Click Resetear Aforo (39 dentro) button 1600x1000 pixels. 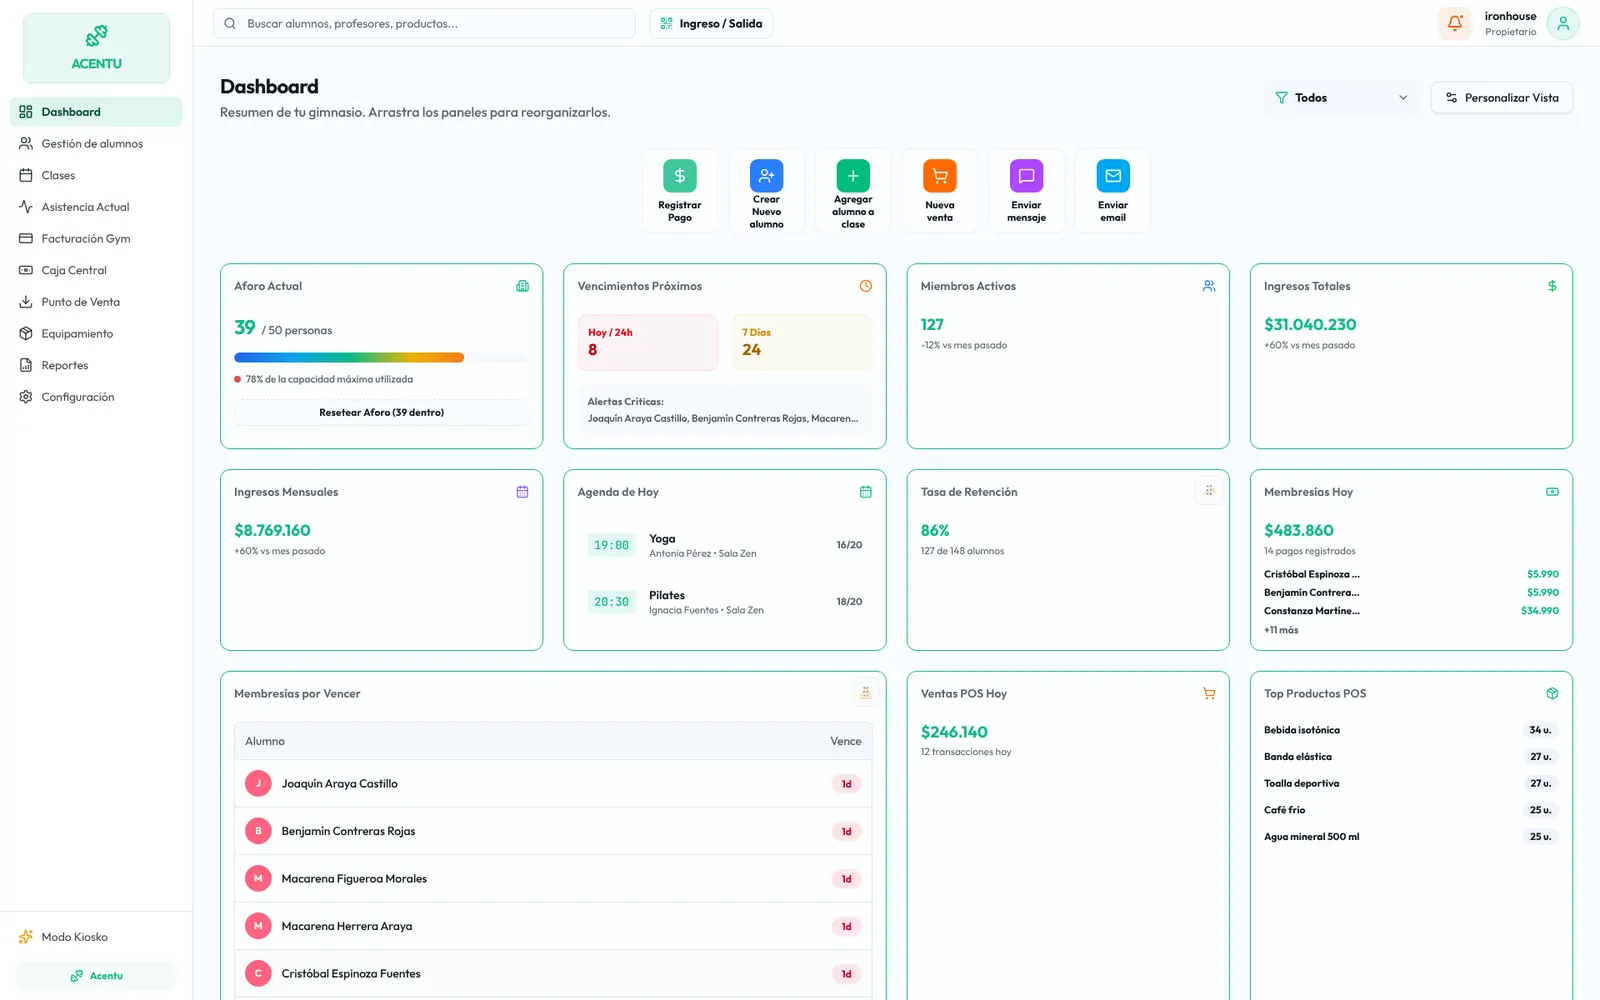[x=381, y=412]
